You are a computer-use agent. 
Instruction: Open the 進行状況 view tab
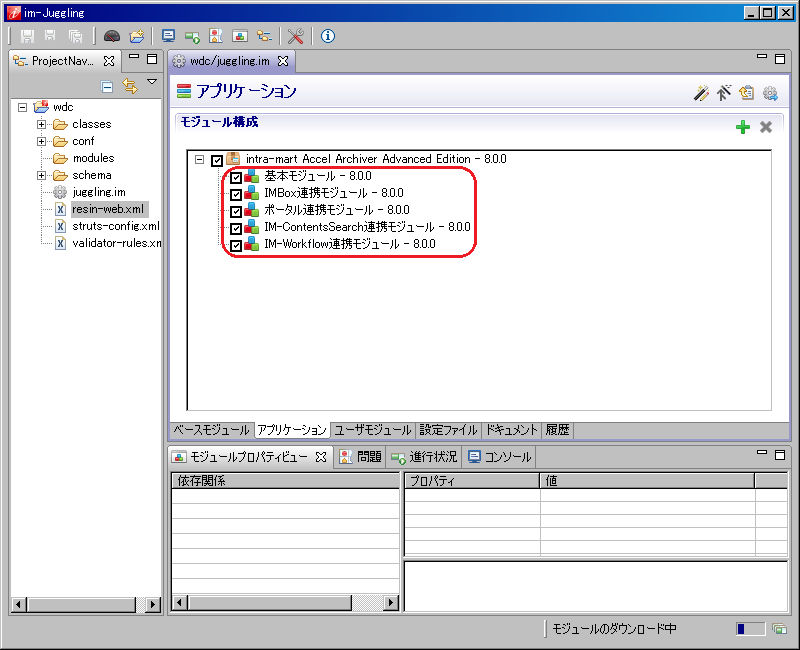[424, 457]
